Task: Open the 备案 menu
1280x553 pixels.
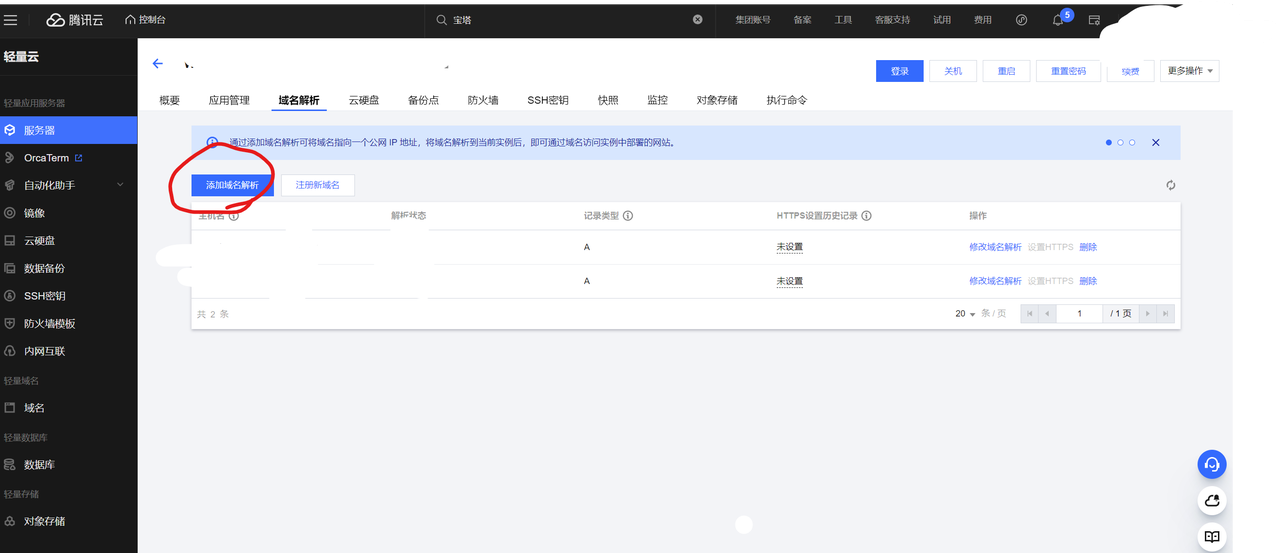Action: click(803, 20)
